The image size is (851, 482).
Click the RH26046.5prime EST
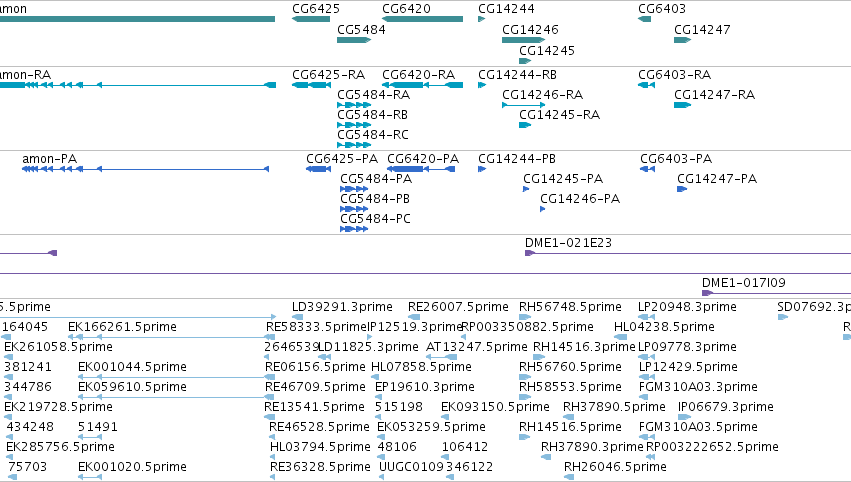(x=569, y=477)
